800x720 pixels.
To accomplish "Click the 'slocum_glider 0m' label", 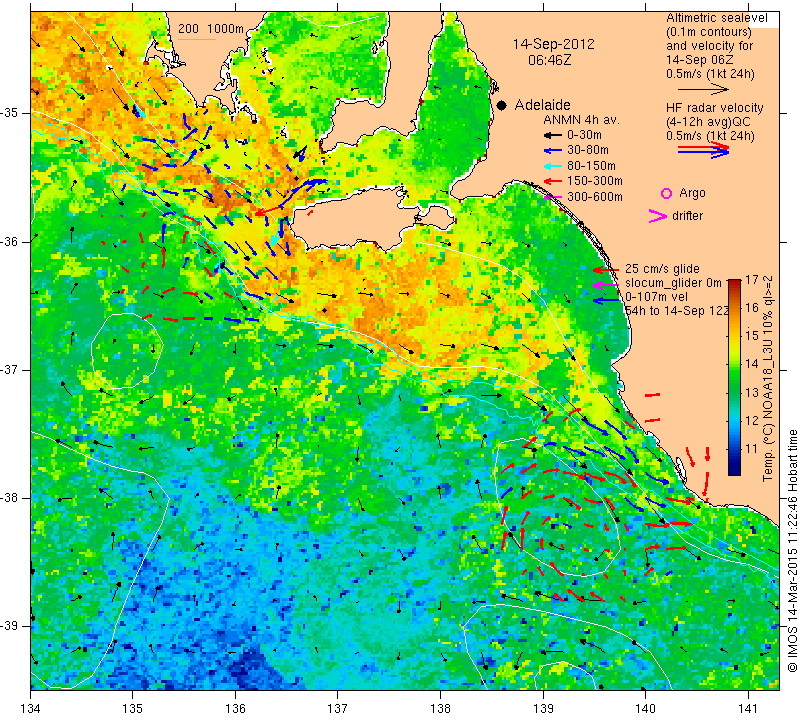I will pos(673,283).
